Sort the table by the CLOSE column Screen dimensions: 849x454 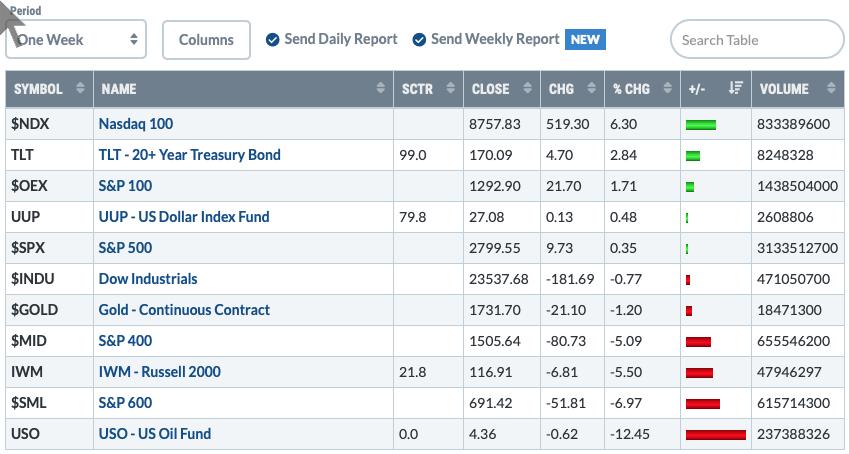(x=502, y=89)
